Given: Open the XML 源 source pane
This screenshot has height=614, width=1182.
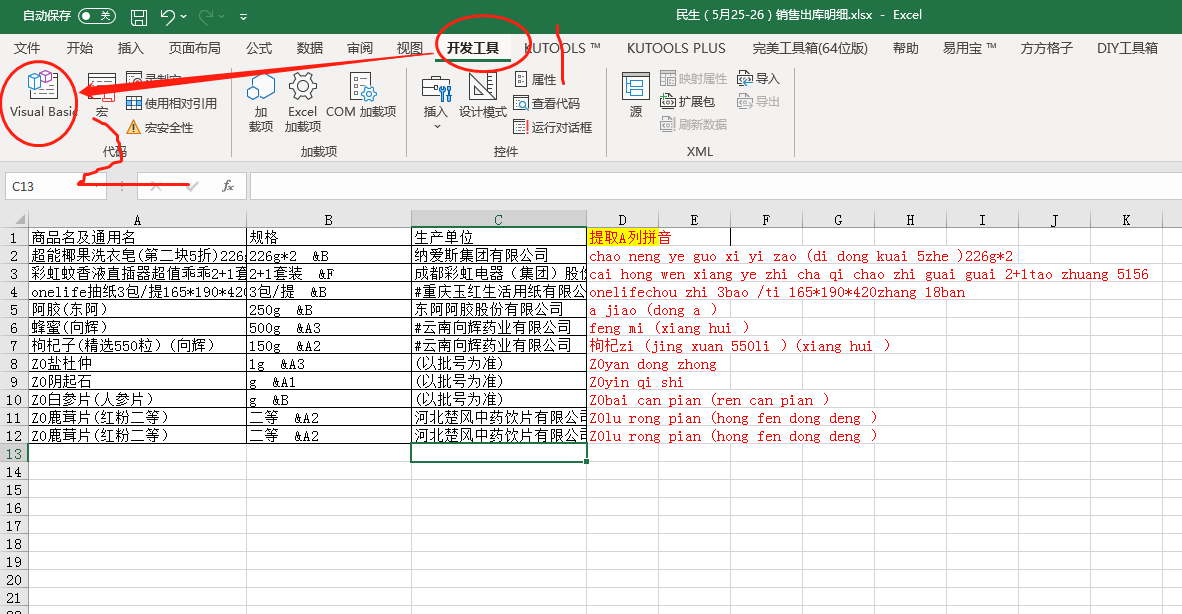Looking at the screenshot, I should pos(635,96).
